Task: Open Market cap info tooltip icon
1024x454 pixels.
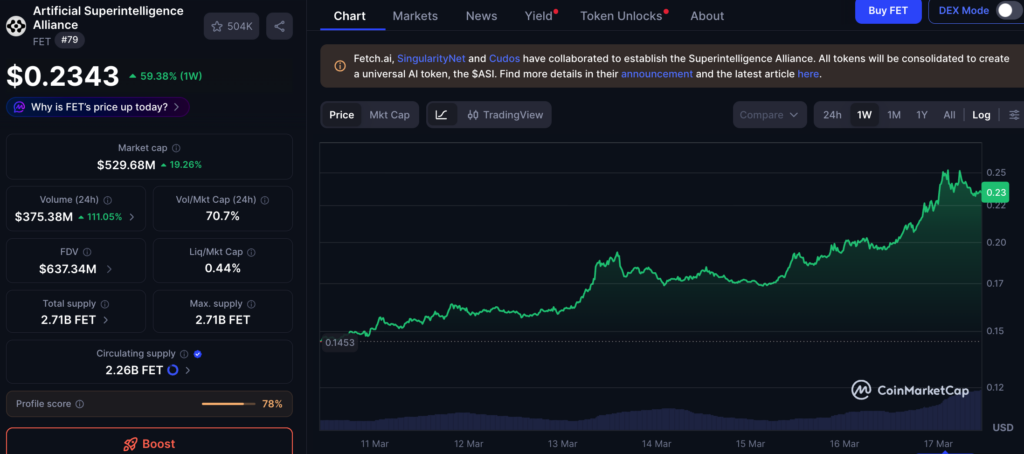Action: (x=176, y=148)
